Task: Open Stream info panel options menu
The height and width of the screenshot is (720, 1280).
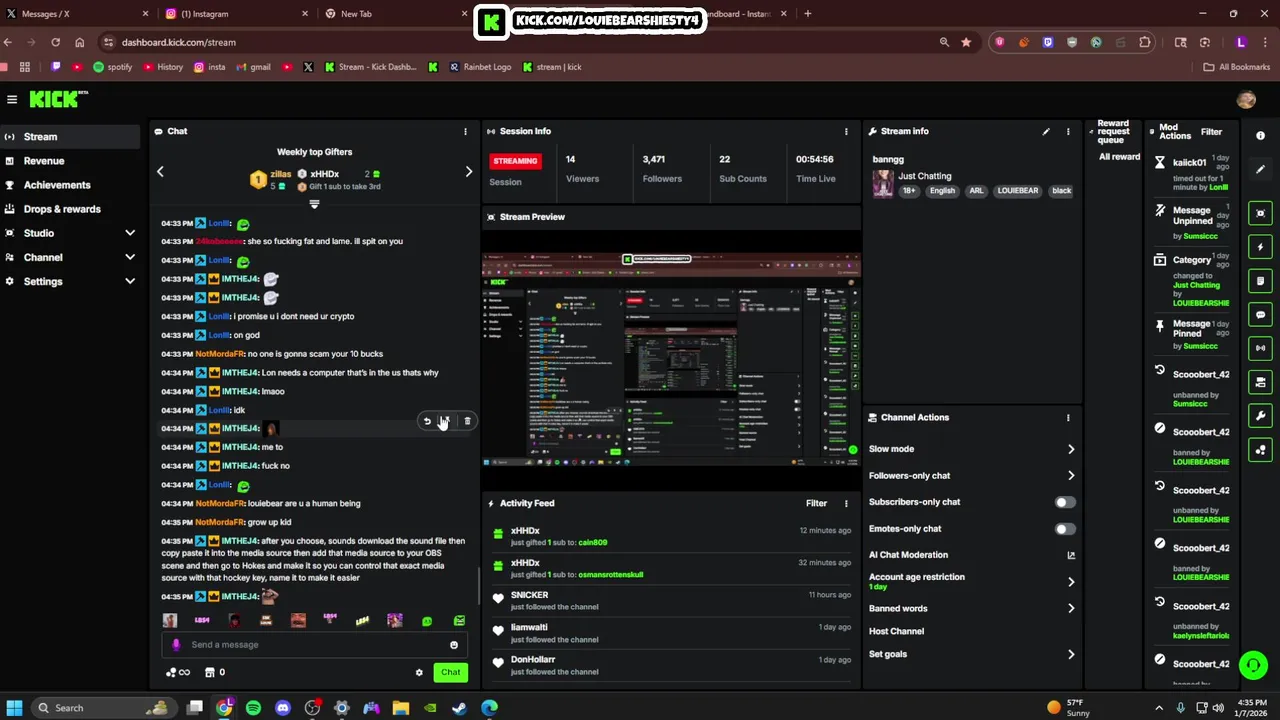Action: (1068, 131)
